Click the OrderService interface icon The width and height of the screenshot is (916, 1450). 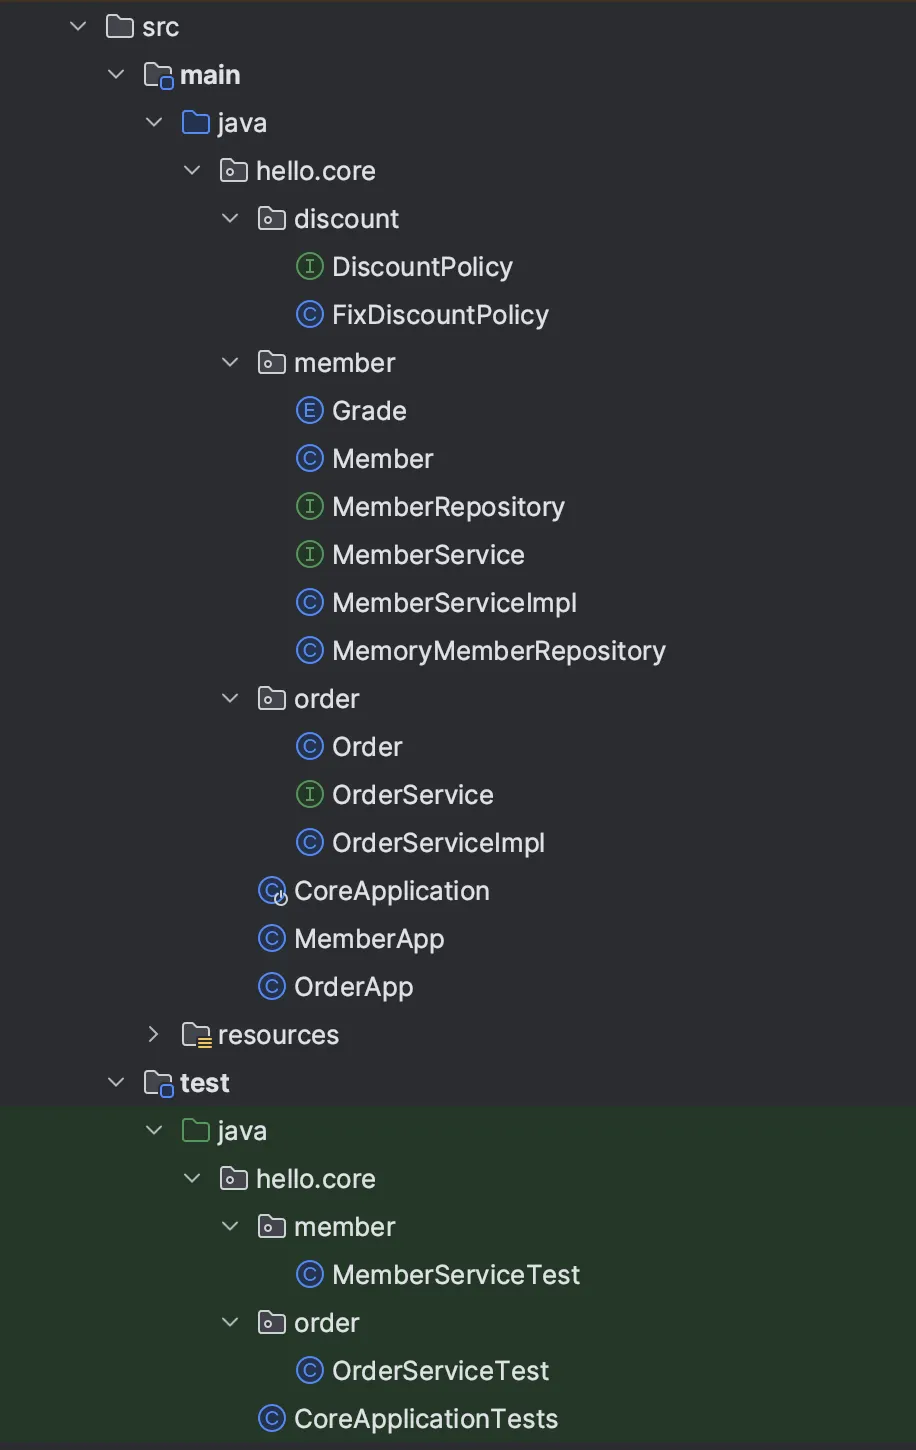[310, 795]
